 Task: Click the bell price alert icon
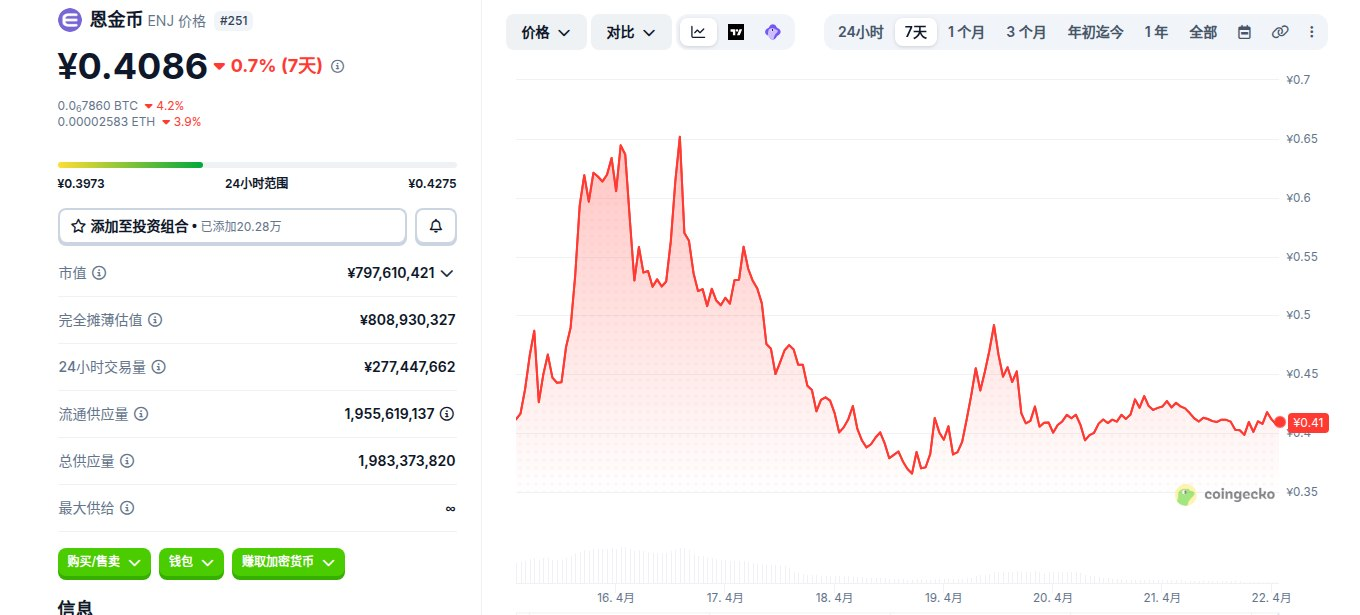coord(436,227)
